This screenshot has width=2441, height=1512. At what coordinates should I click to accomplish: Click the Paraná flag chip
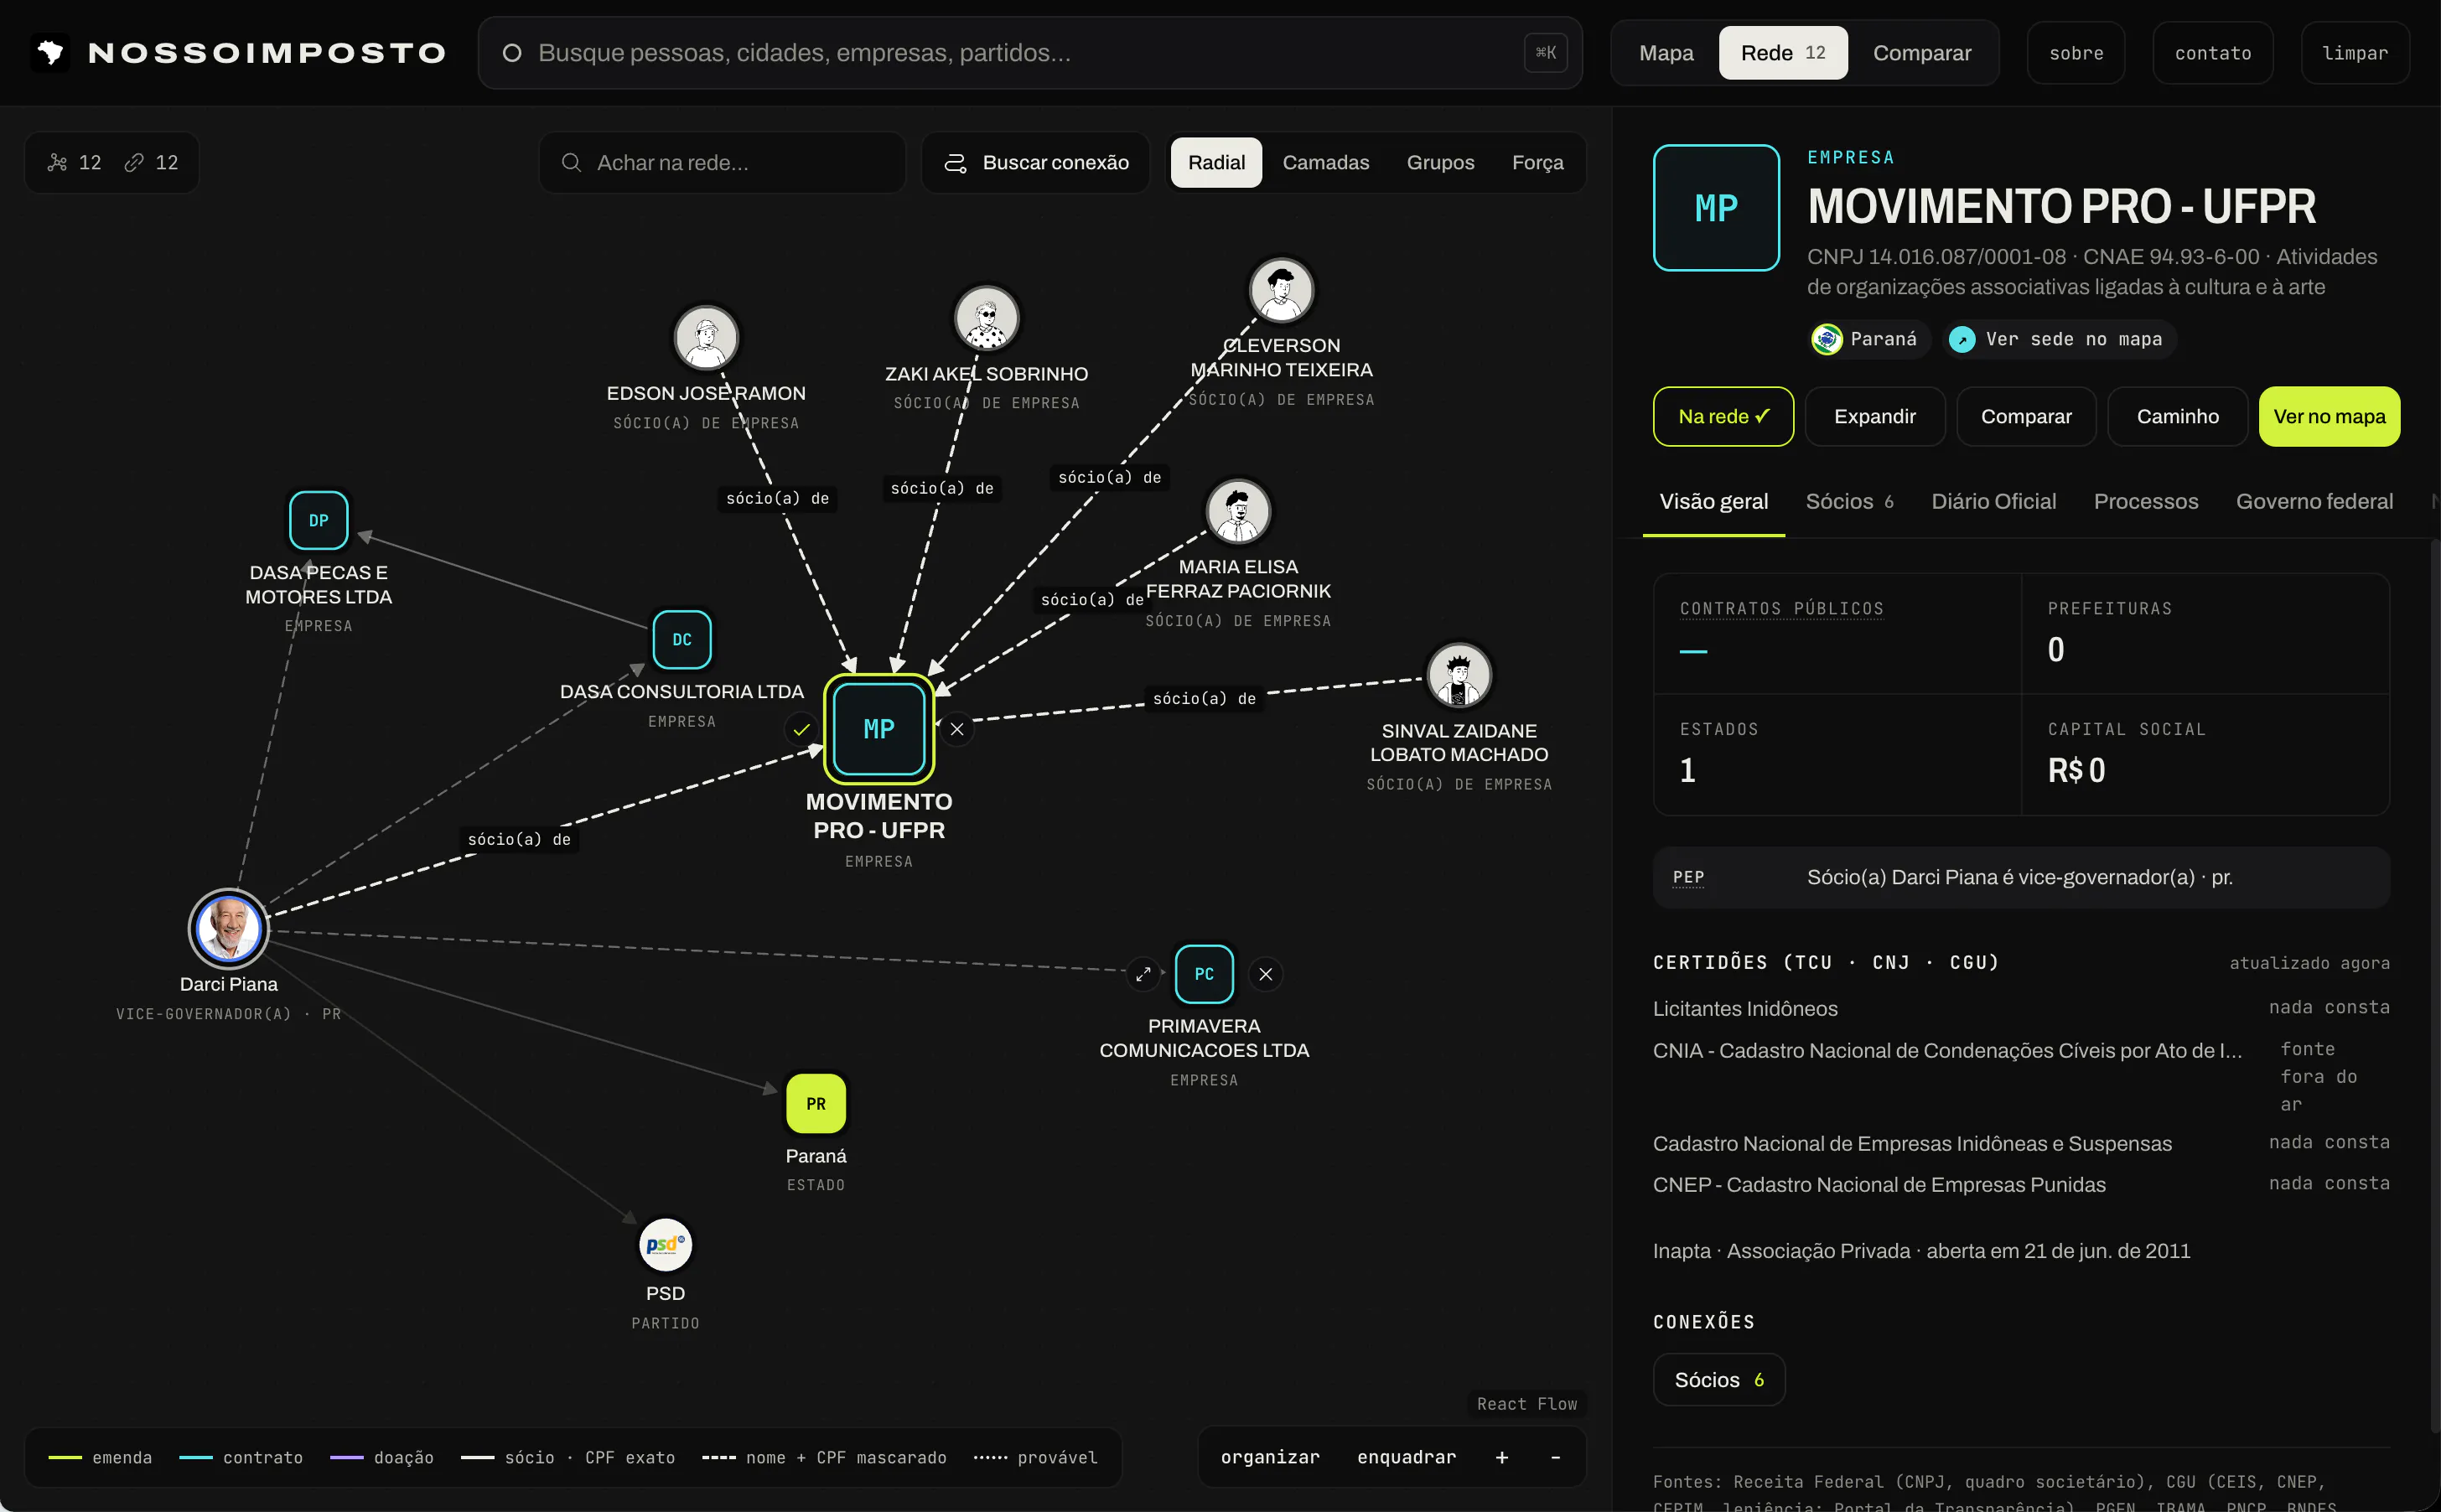1866,339
